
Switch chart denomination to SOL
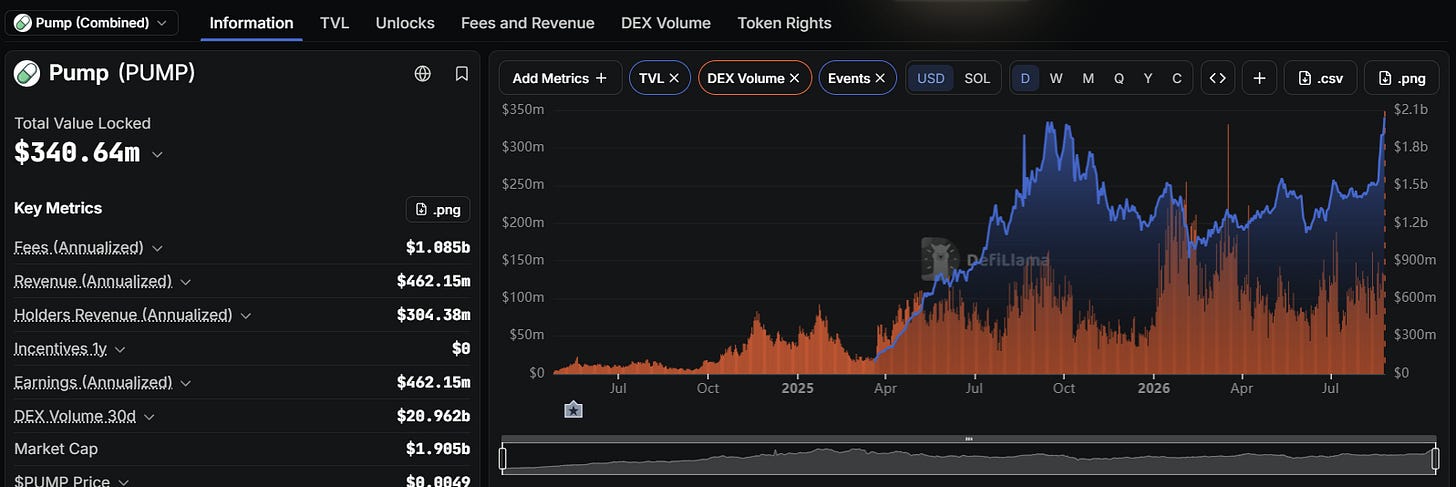pyautogui.click(x=977, y=78)
